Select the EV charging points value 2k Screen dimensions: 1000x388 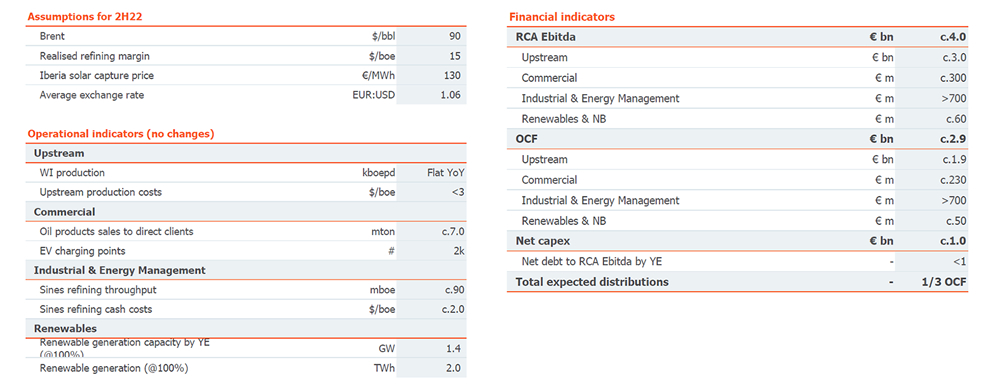tap(457, 251)
